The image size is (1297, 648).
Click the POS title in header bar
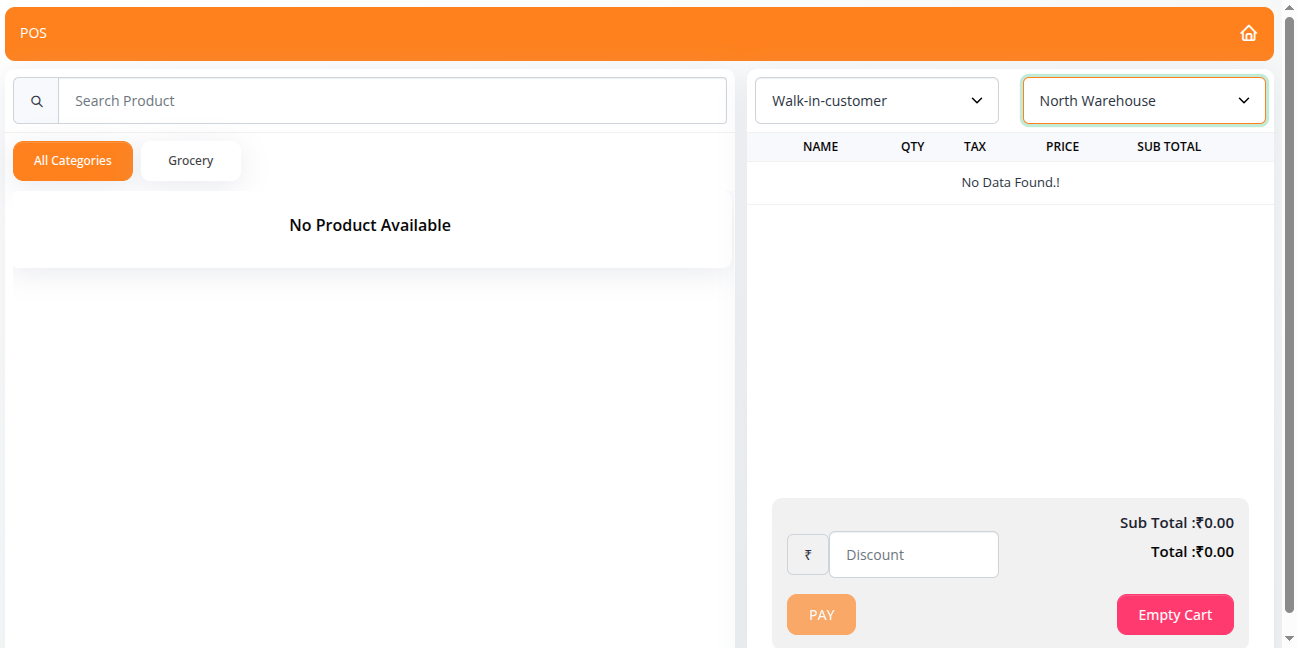pos(33,33)
